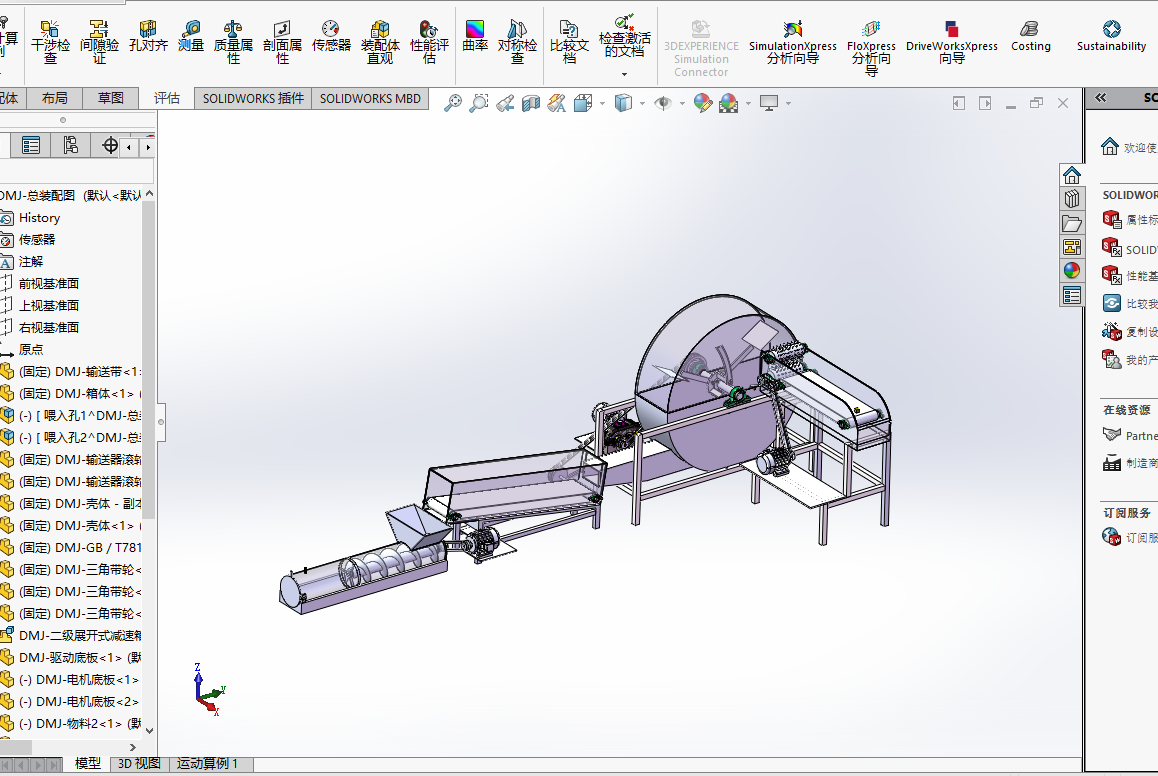The width and height of the screenshot is (1158, 776).
Task: Open the SOLIDWORKS 插件 tab
Action: 253,98
